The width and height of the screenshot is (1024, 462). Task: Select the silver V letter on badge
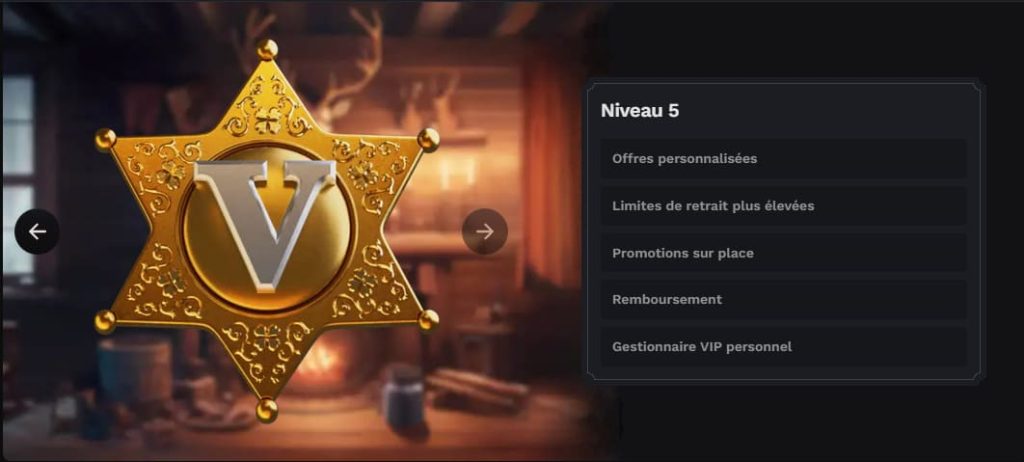[266, 224]
